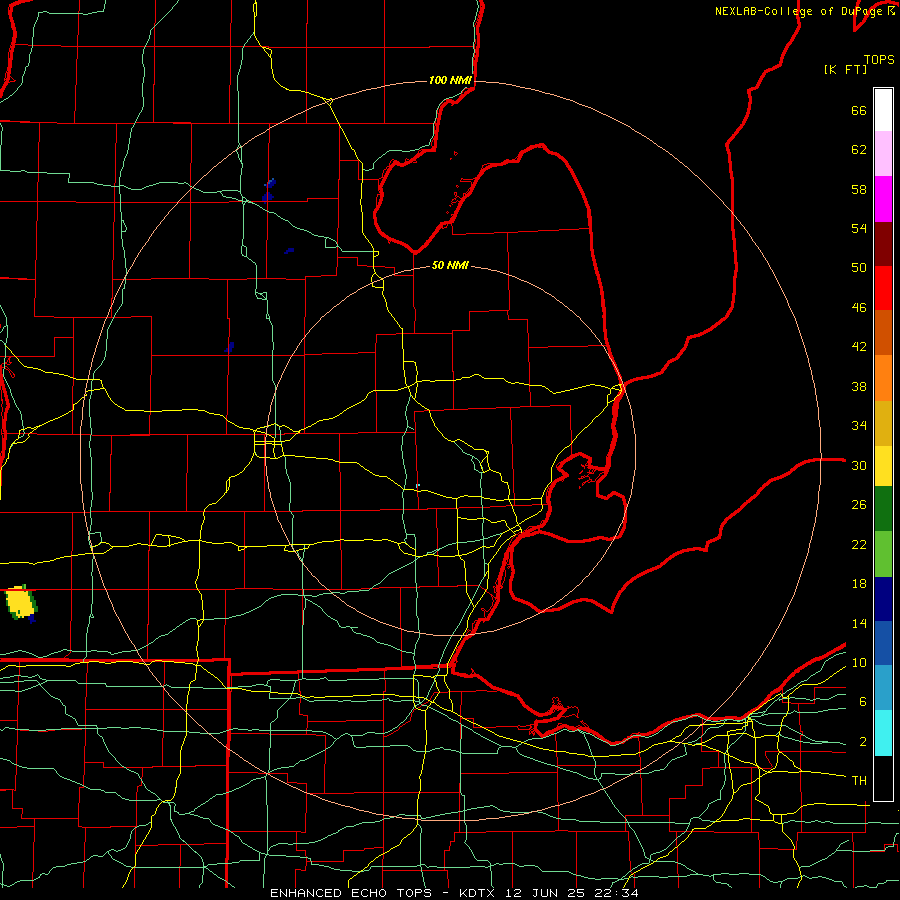Click the "26" legend value
The height and width of the screenshot is (900, 900).
tap(859, 505)
